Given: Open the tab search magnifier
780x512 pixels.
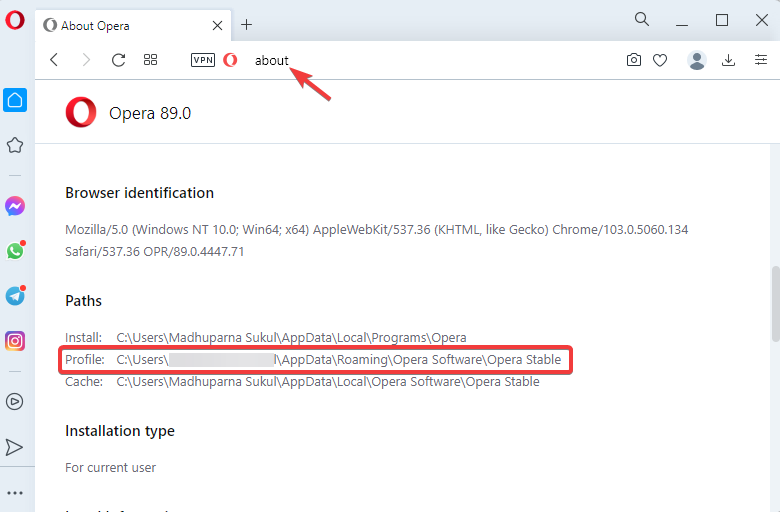Looking at the screenshot, I should tap(642, 19).
